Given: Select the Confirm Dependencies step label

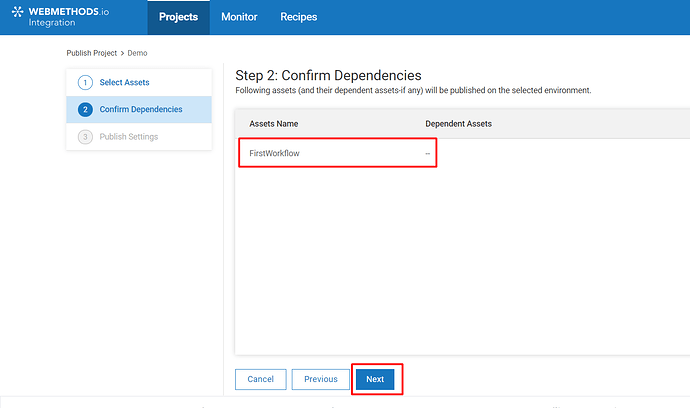Looking at the screenshot, I should [x=141, y=109].
